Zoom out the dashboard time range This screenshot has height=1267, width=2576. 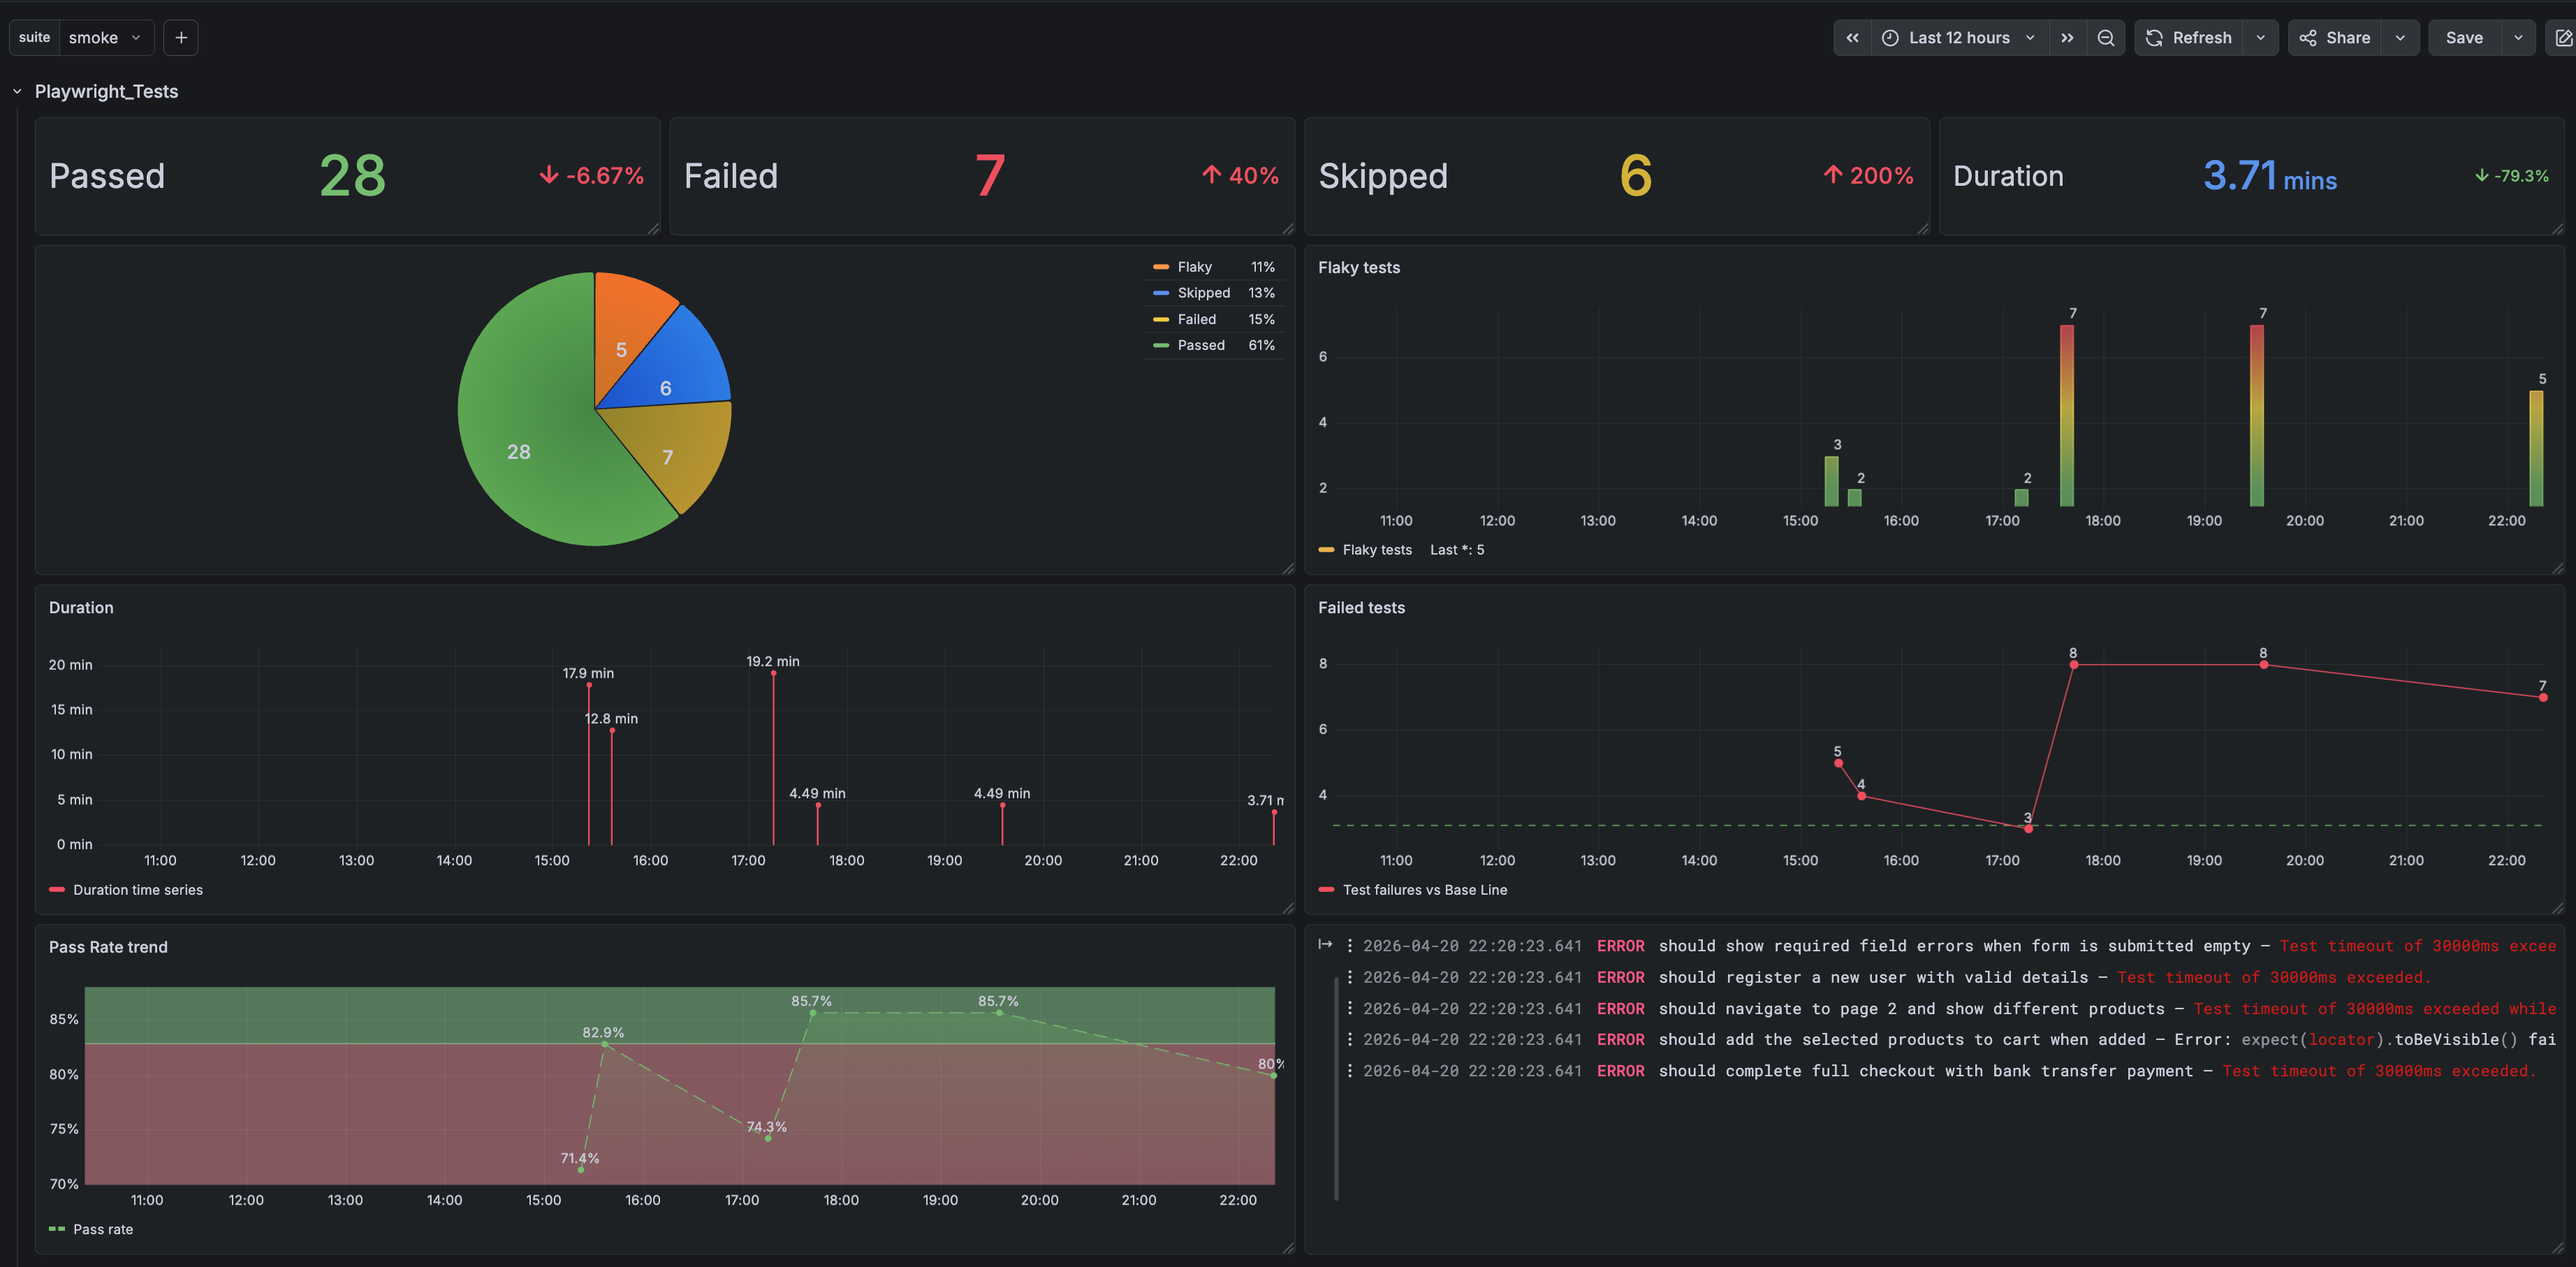coord(2106,37)
